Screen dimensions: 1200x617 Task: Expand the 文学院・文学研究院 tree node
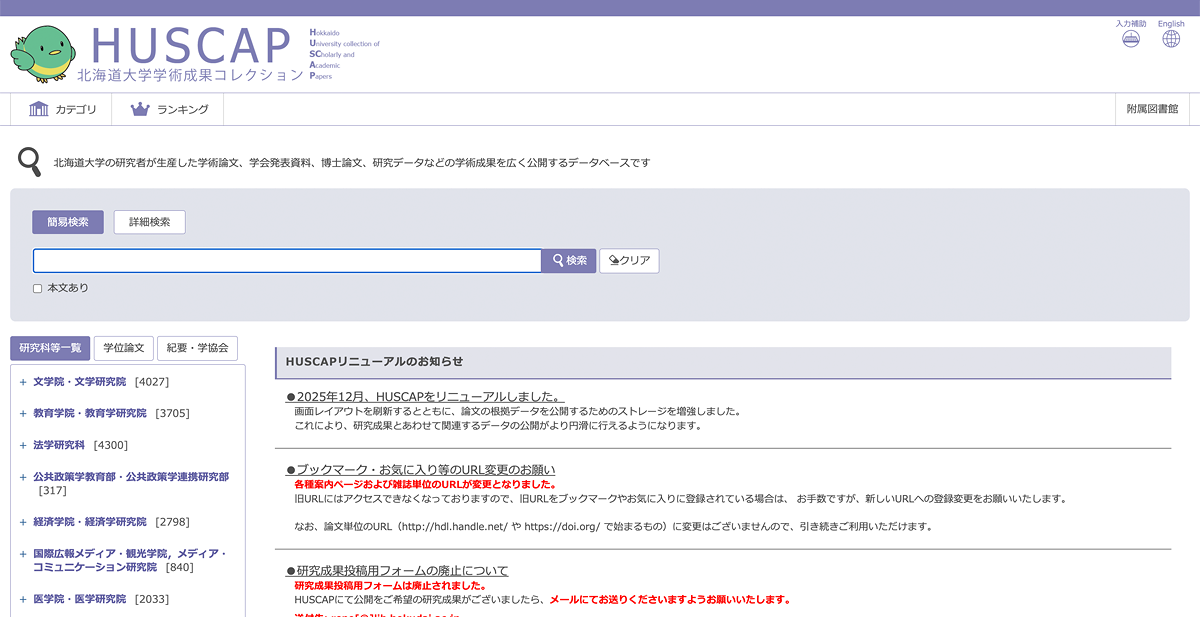22,381
